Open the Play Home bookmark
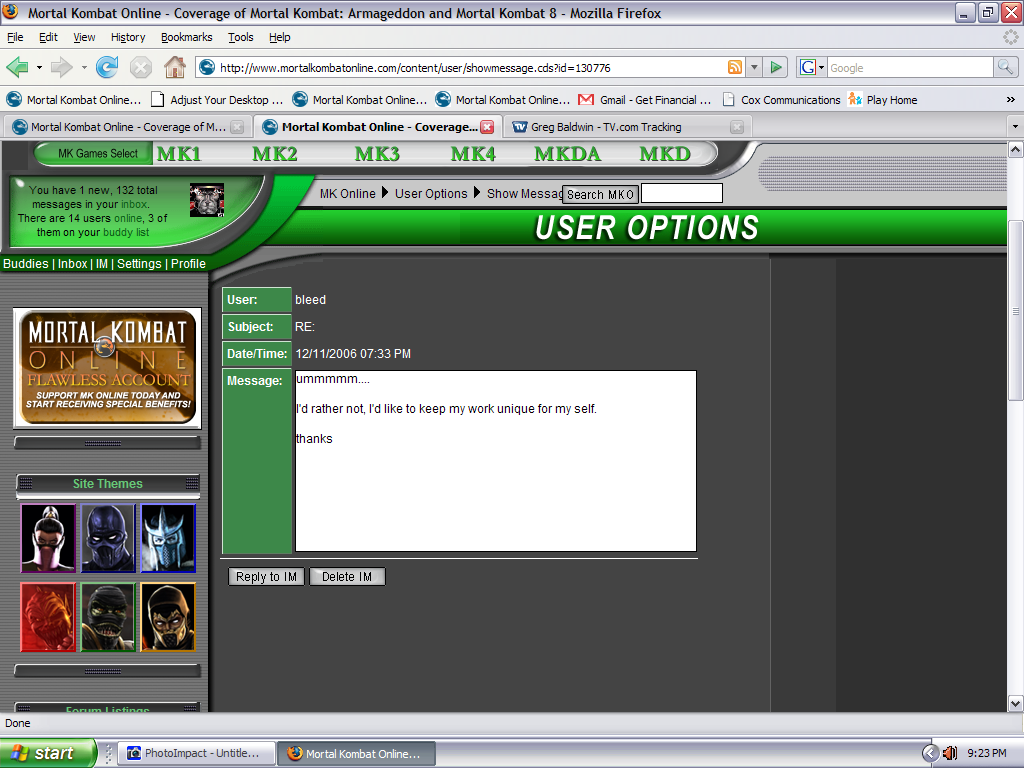The image size is (1024, 768). tap(882, 100)
